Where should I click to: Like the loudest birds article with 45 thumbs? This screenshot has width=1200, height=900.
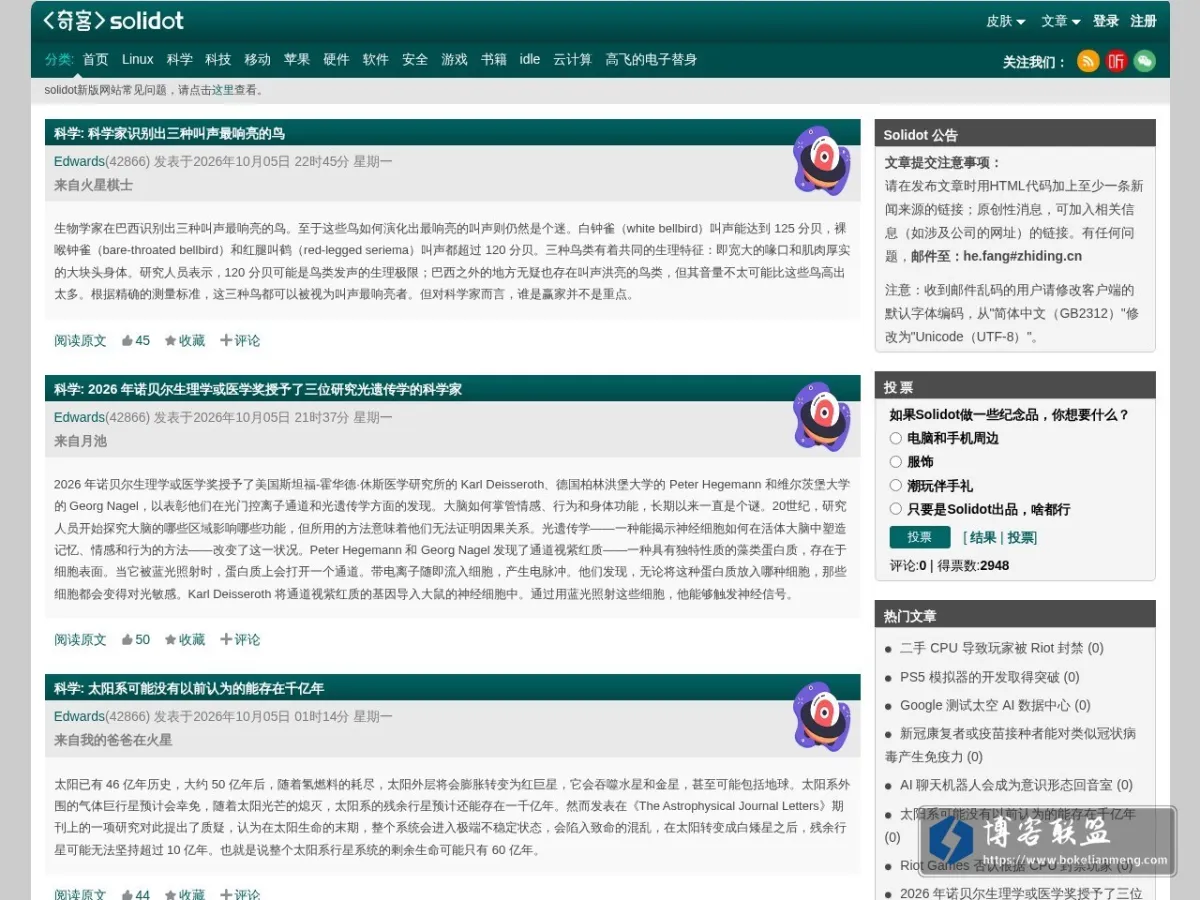click(x=136, y=341)
